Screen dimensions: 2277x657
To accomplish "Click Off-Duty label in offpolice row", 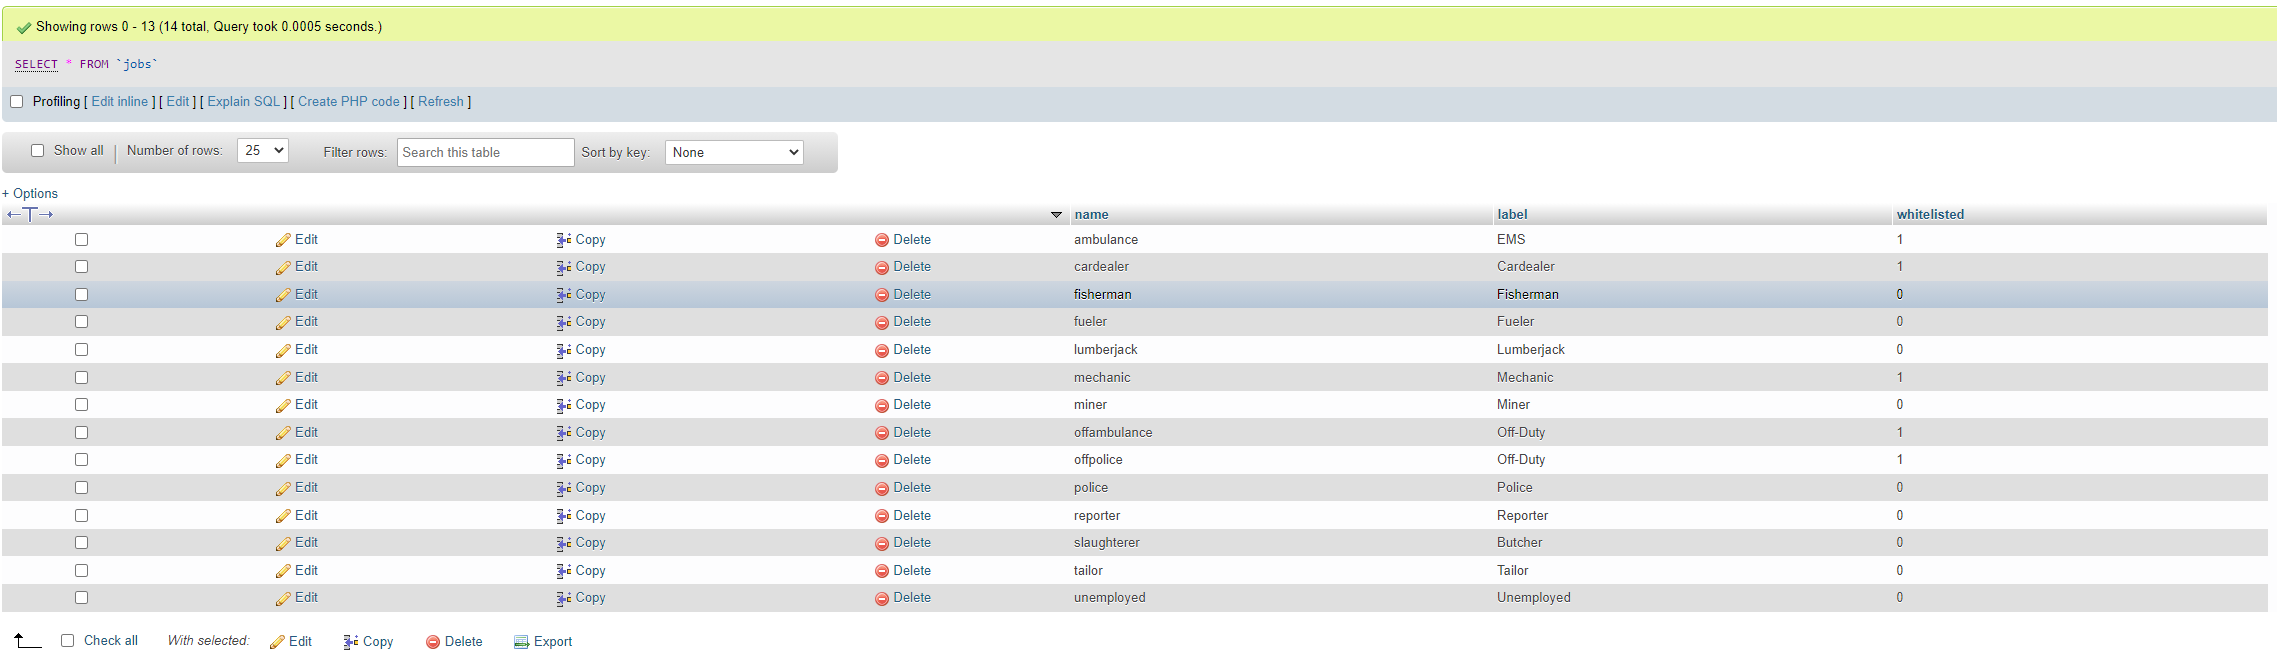I will [x=1521, y=460].
